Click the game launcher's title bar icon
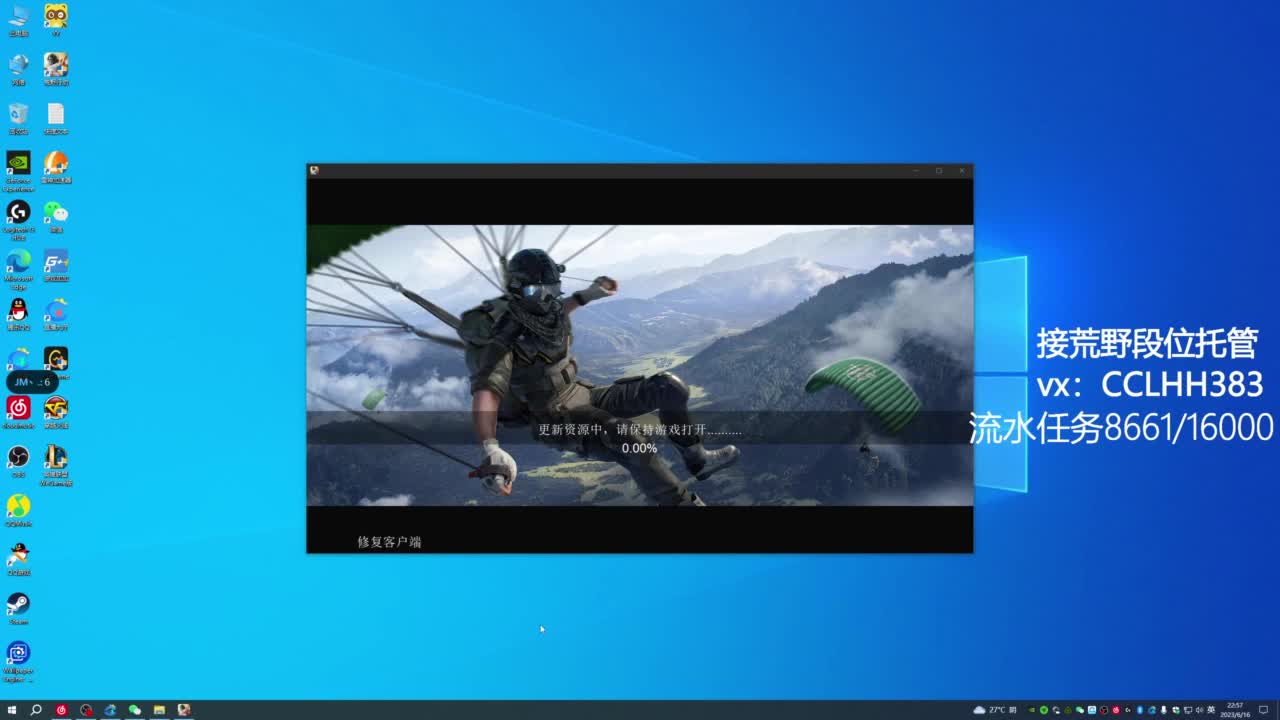Screen dimensions: 1280x720 (314, 170)
